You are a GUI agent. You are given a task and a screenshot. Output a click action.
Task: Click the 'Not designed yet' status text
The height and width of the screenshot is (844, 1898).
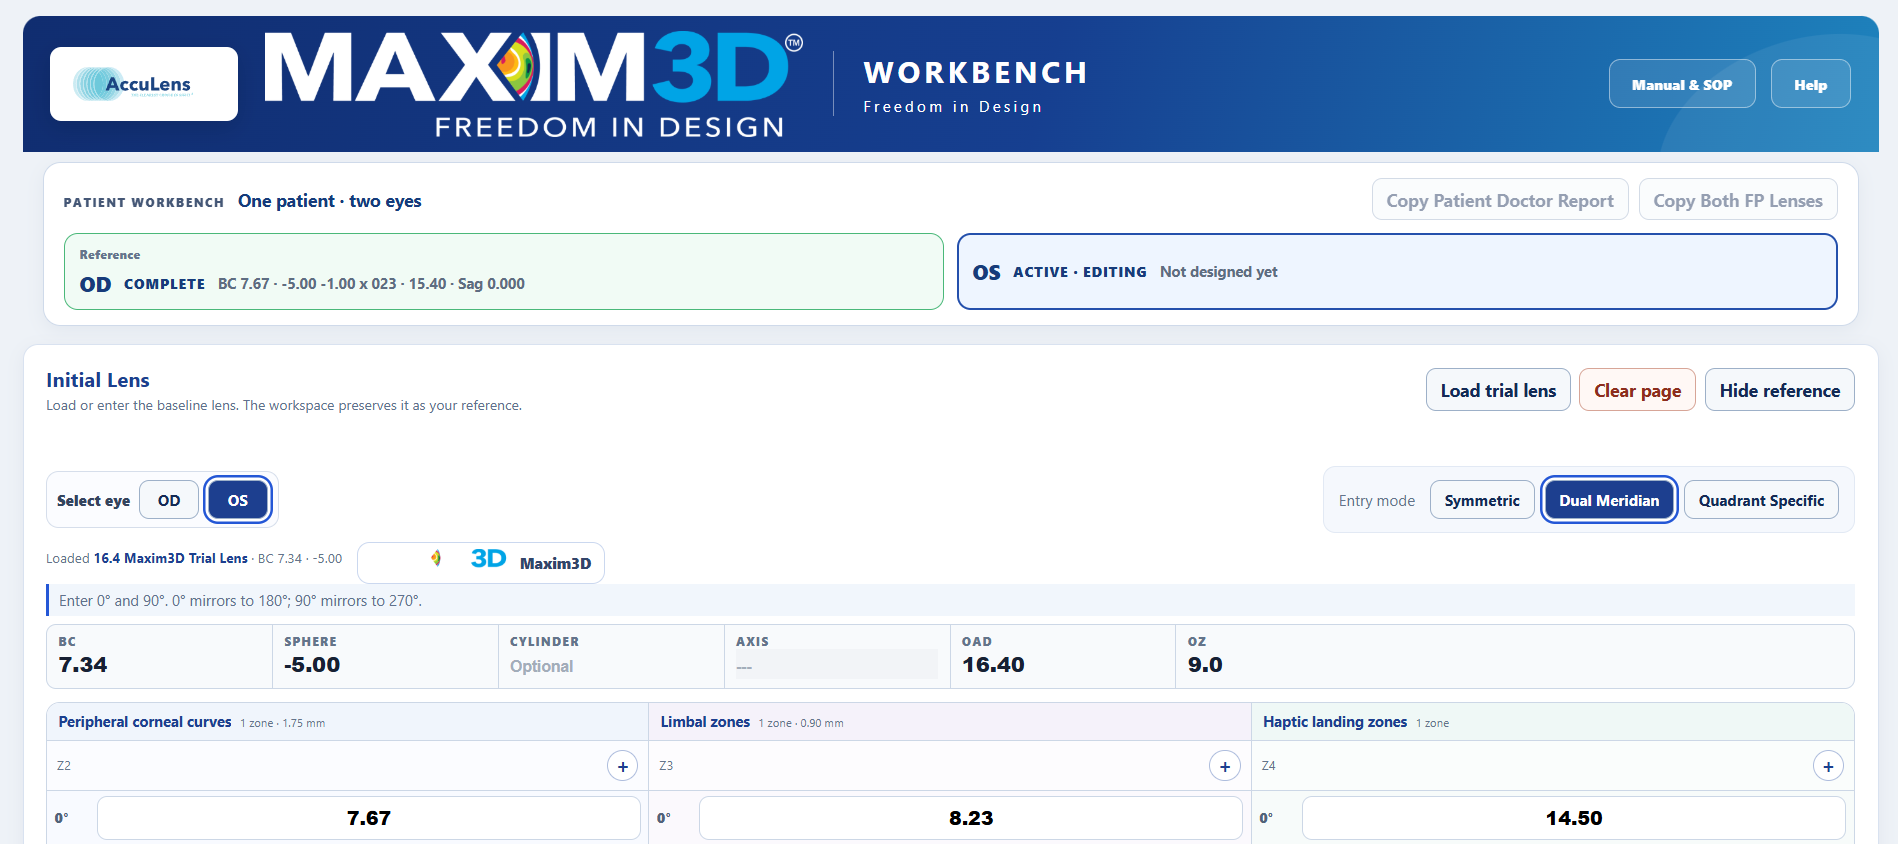(x=1219, y=272)
